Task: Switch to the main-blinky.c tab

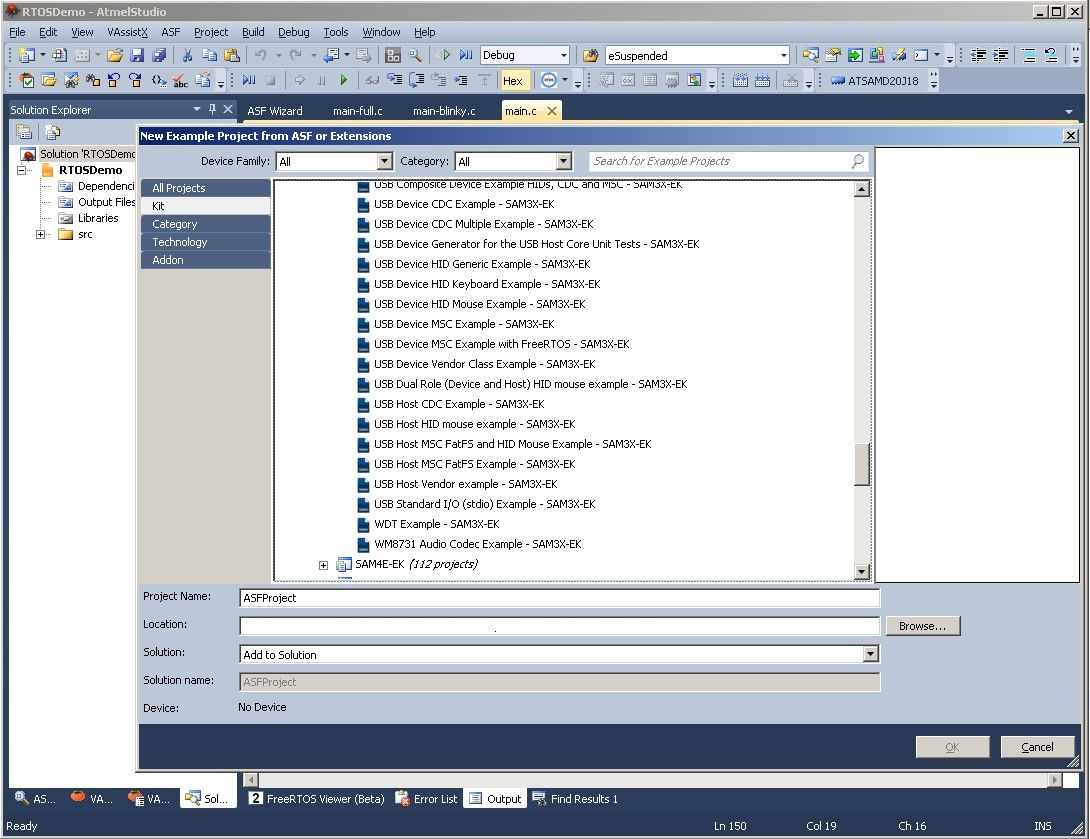Action: pos(444,111)
